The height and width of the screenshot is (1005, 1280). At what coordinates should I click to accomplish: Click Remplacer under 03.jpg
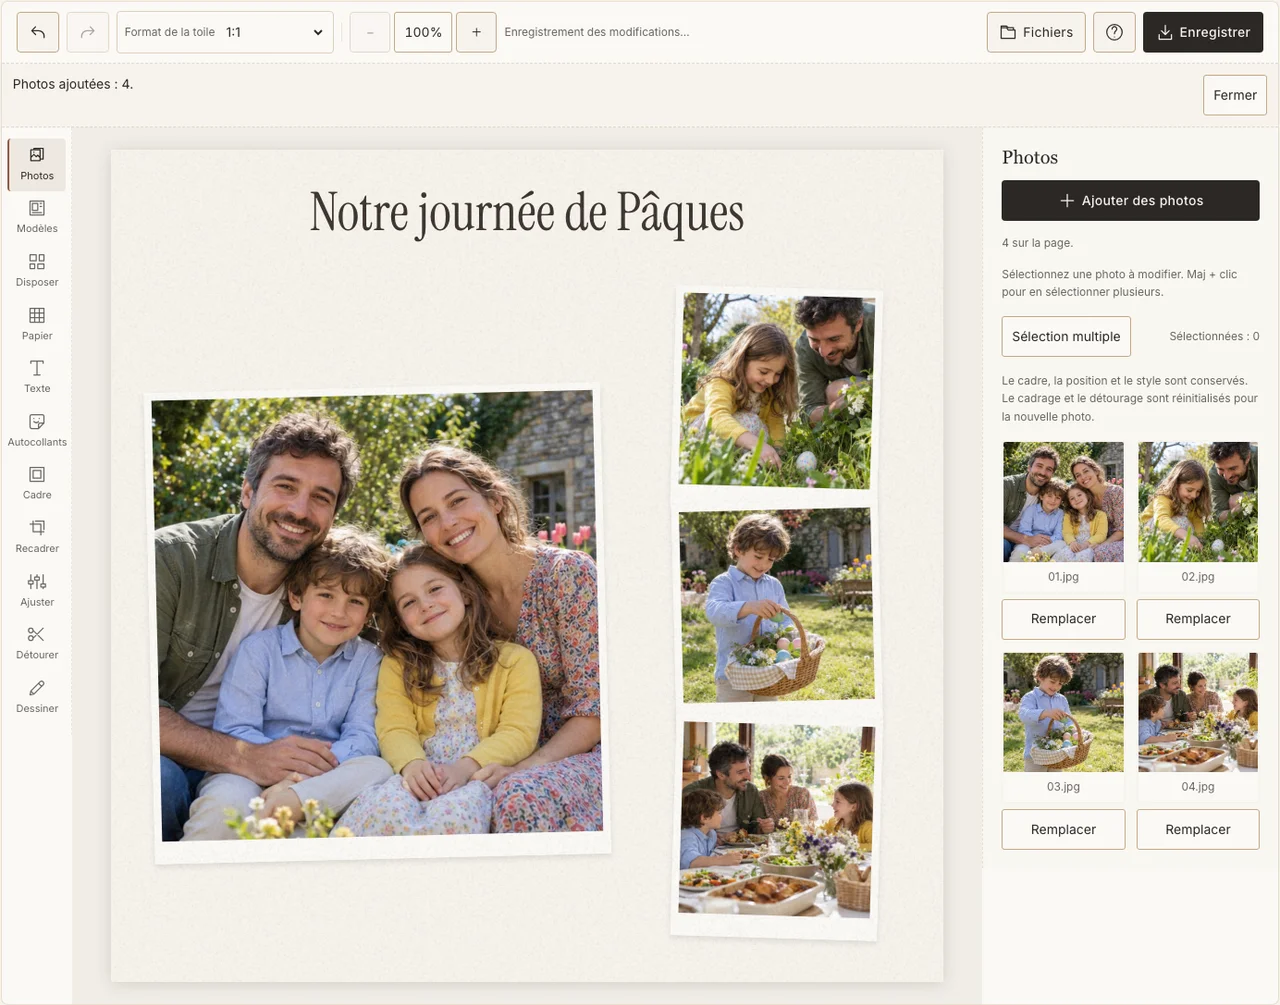tap(1063, 829)
